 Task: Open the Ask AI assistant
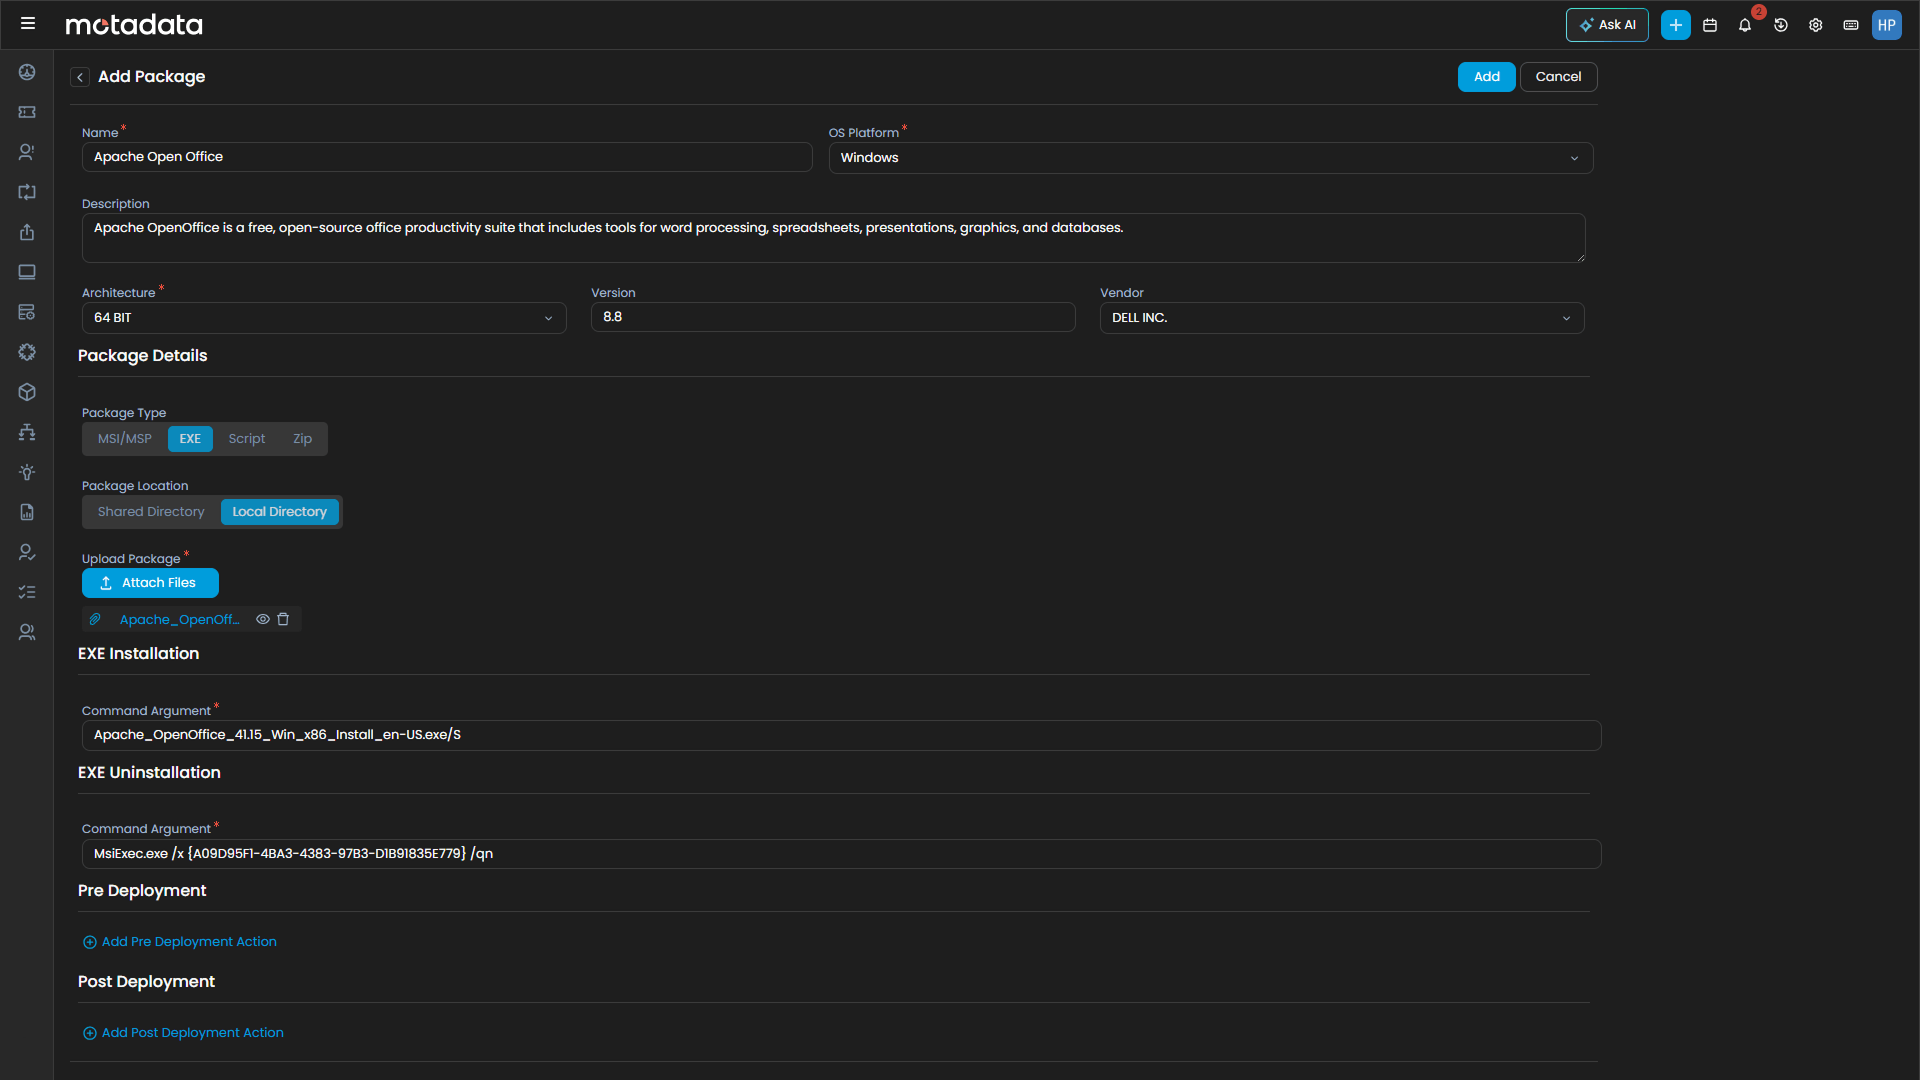pos(1606,25)
